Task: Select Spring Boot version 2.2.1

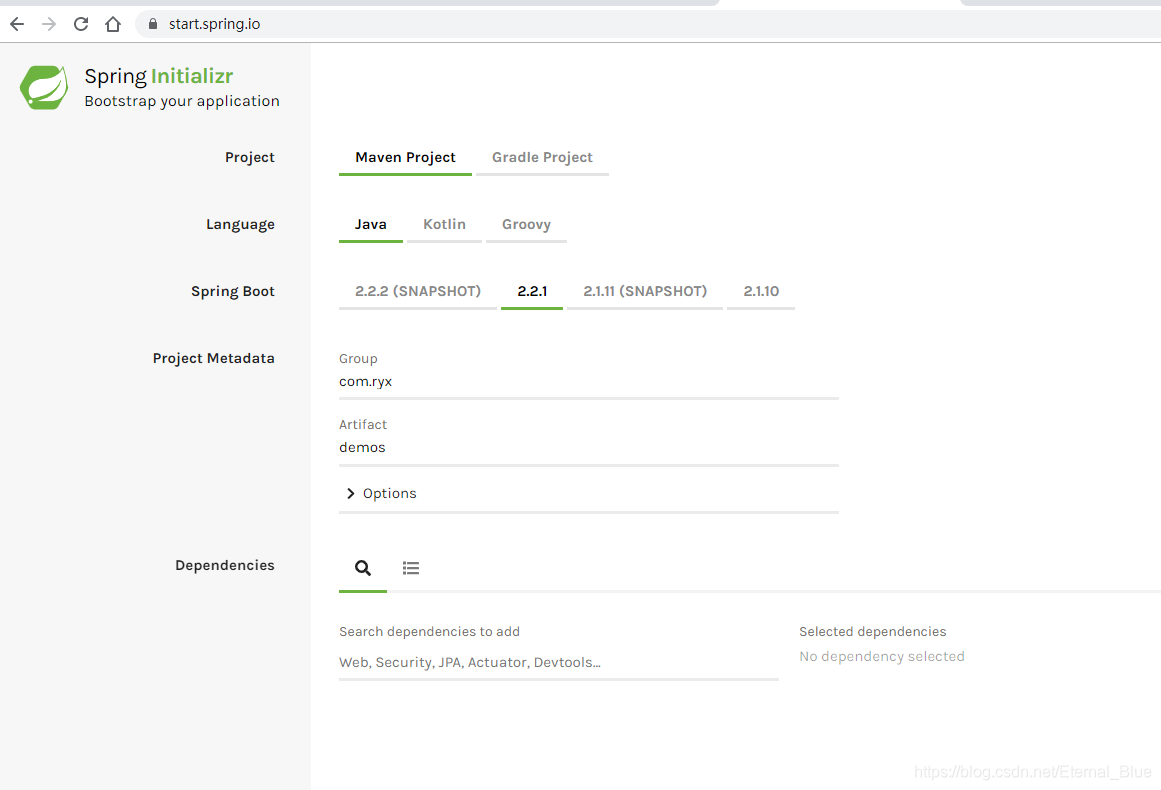Action: pos(532,292)
